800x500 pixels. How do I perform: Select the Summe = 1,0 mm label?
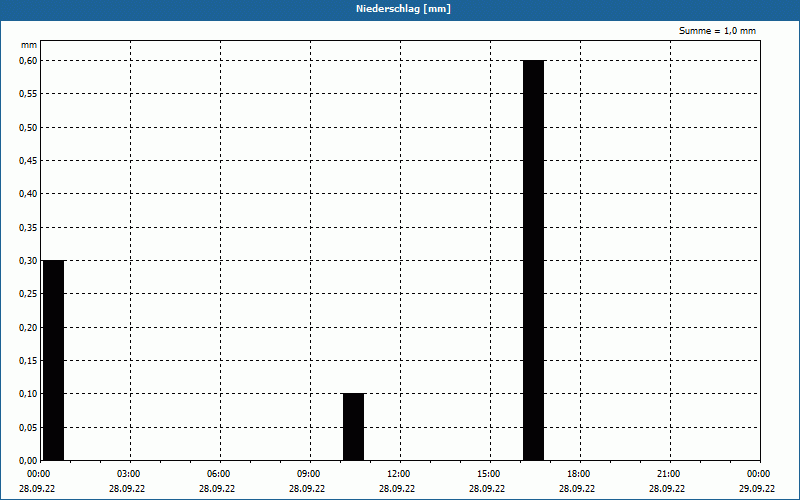[x=717, y=31]
